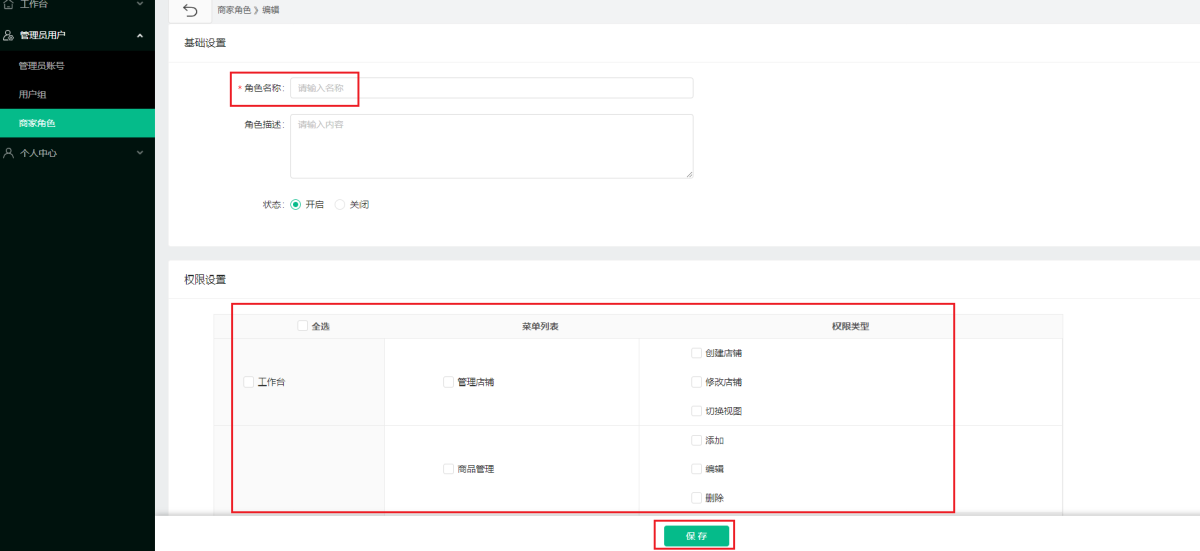Check the 全选 checkbox
Screen dimensions: 1200x551
click(x=303, y=325)
